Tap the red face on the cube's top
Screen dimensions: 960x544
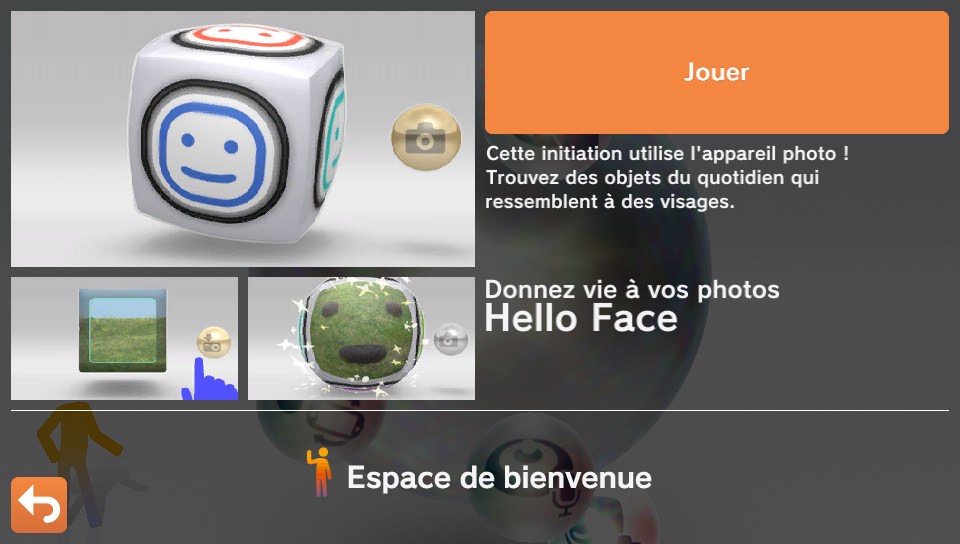[x=246, y=37]
